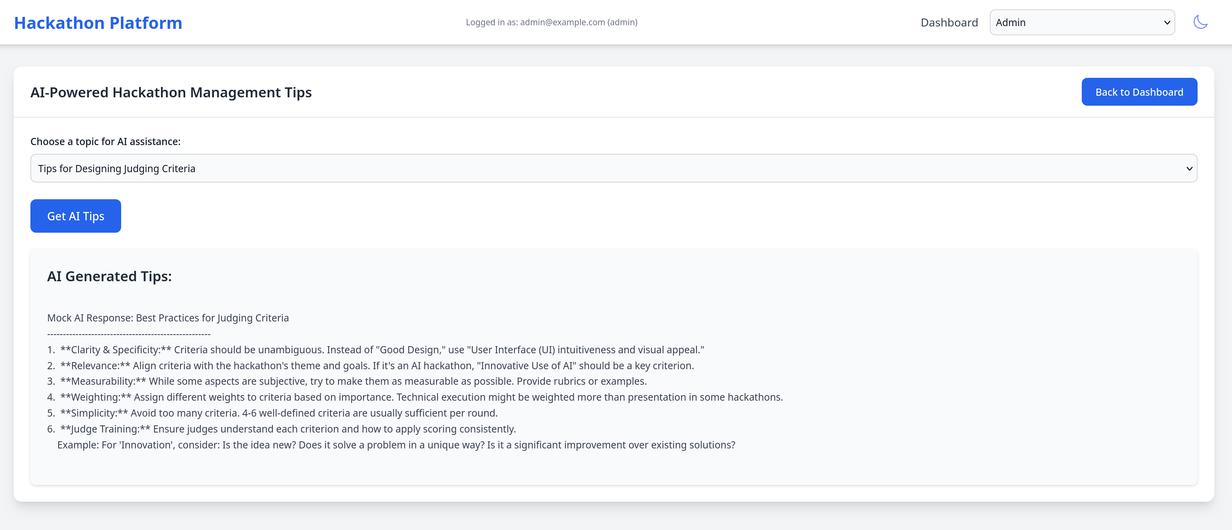
Task: Click the AI Generated Tips heading
Action: [109, 276]
